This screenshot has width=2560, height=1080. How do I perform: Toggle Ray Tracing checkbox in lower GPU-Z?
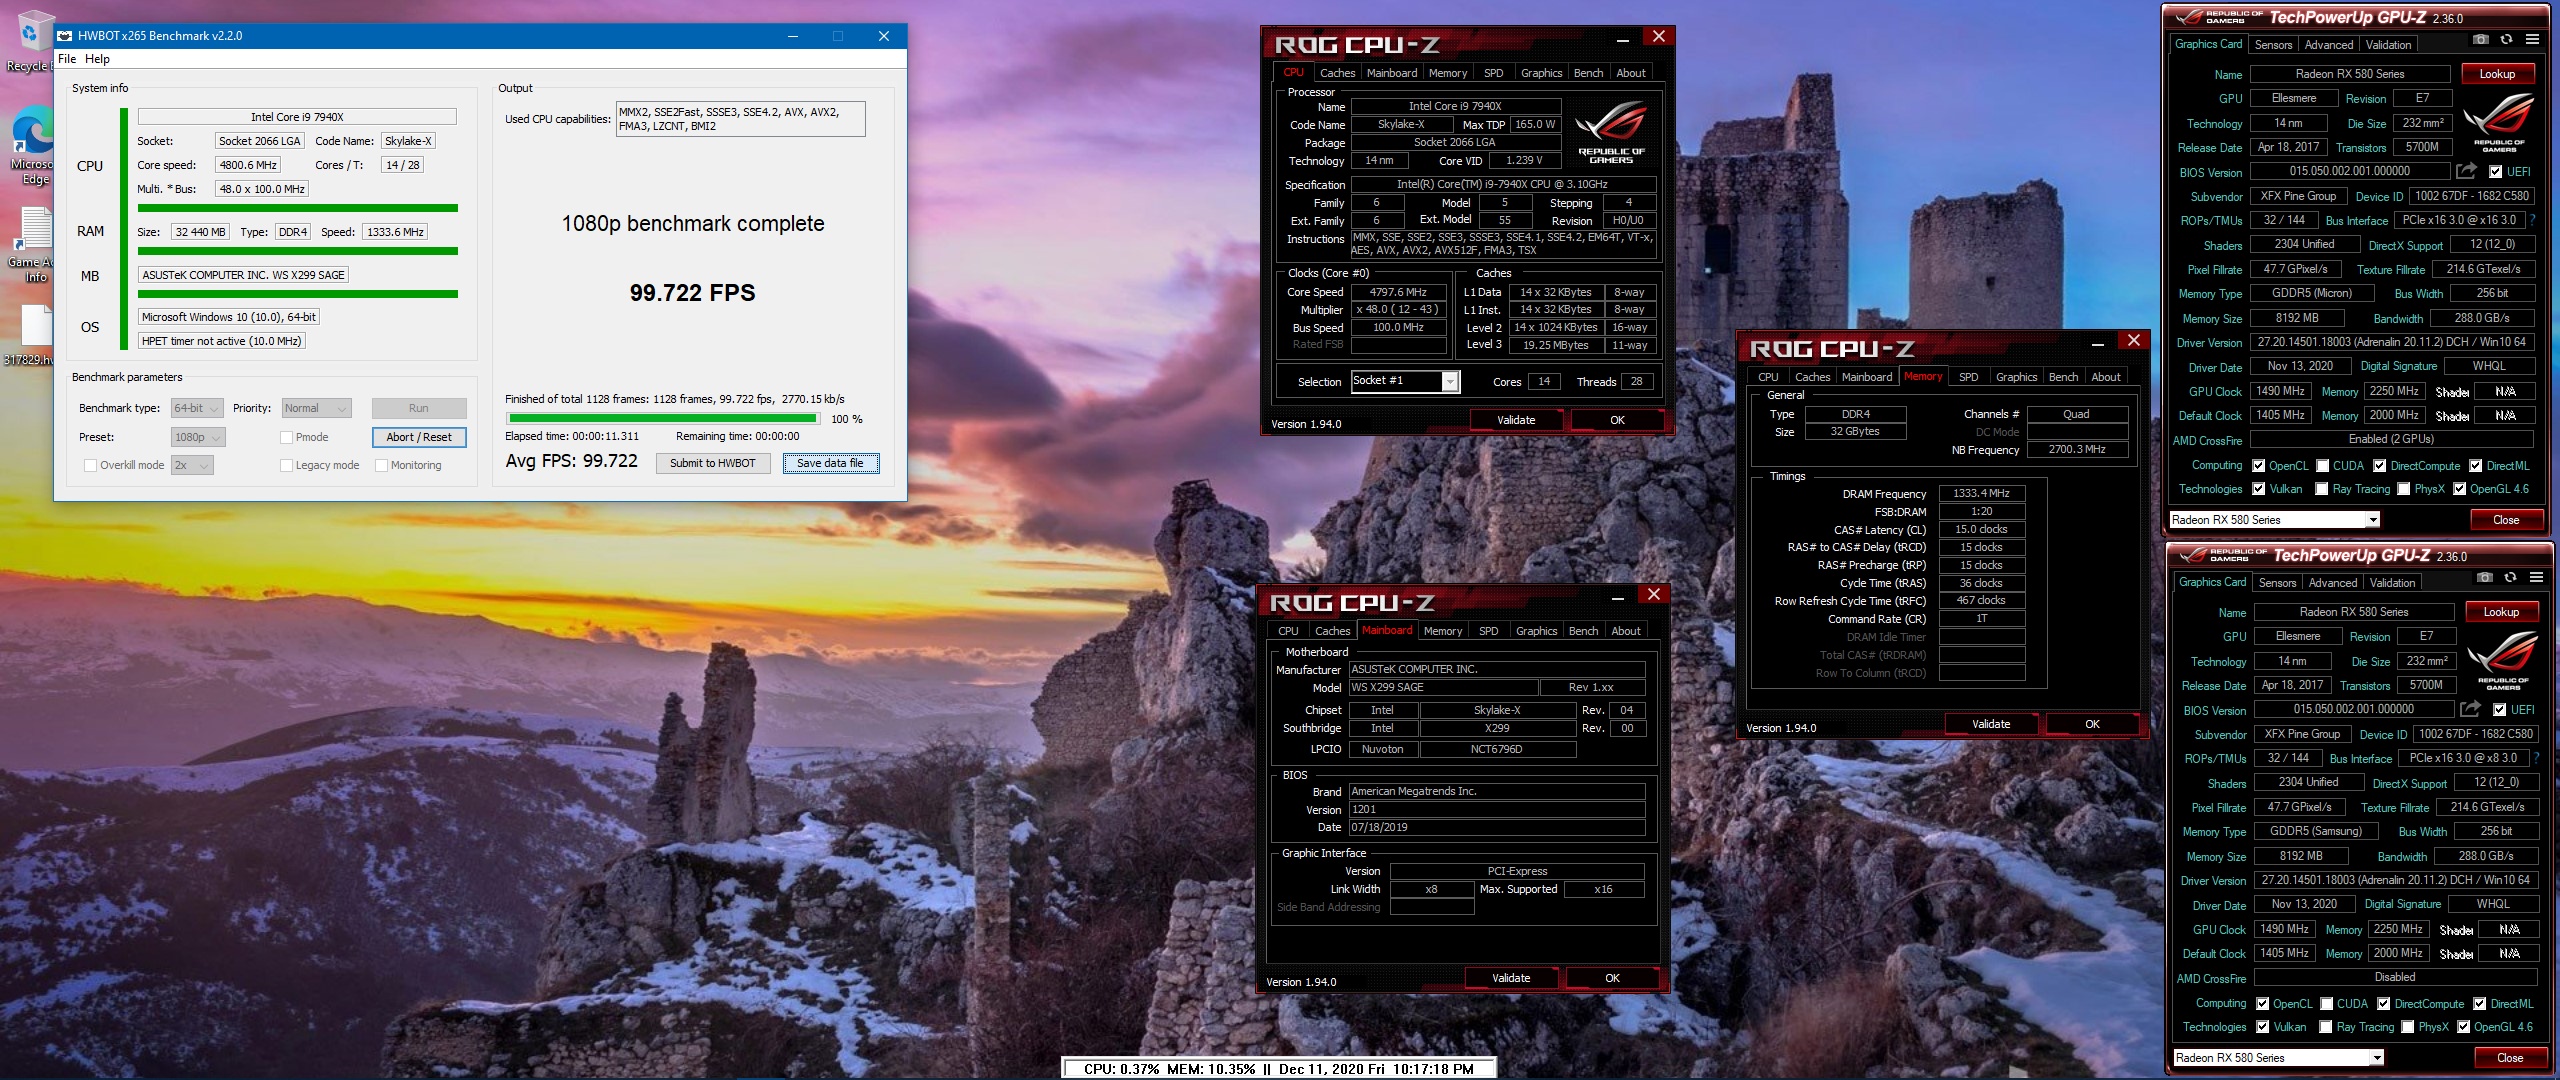point(2326,1027)
